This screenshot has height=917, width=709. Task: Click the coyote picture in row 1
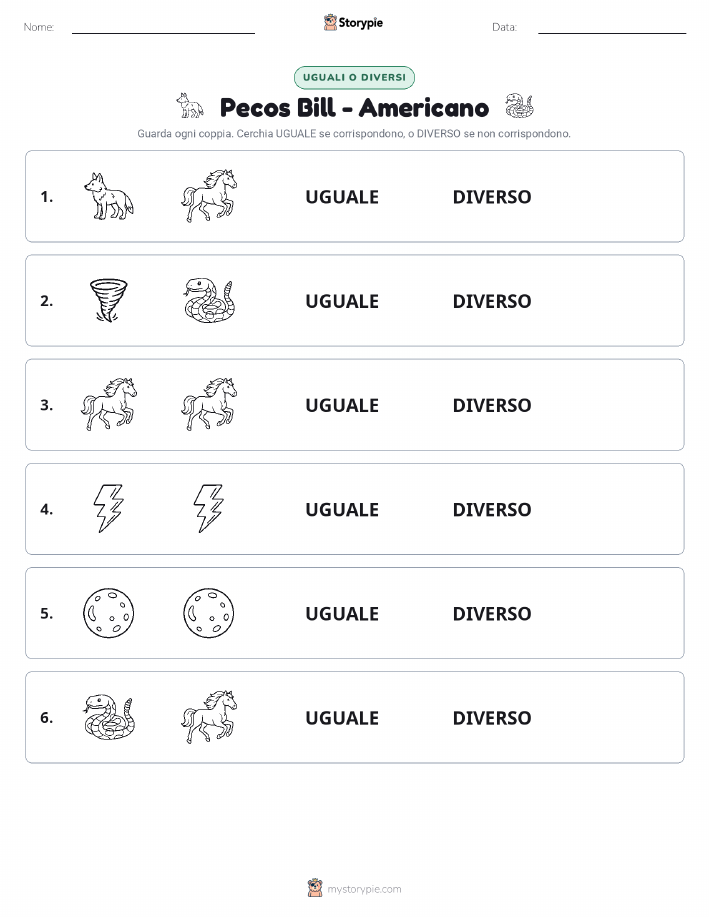coord(109,196)
